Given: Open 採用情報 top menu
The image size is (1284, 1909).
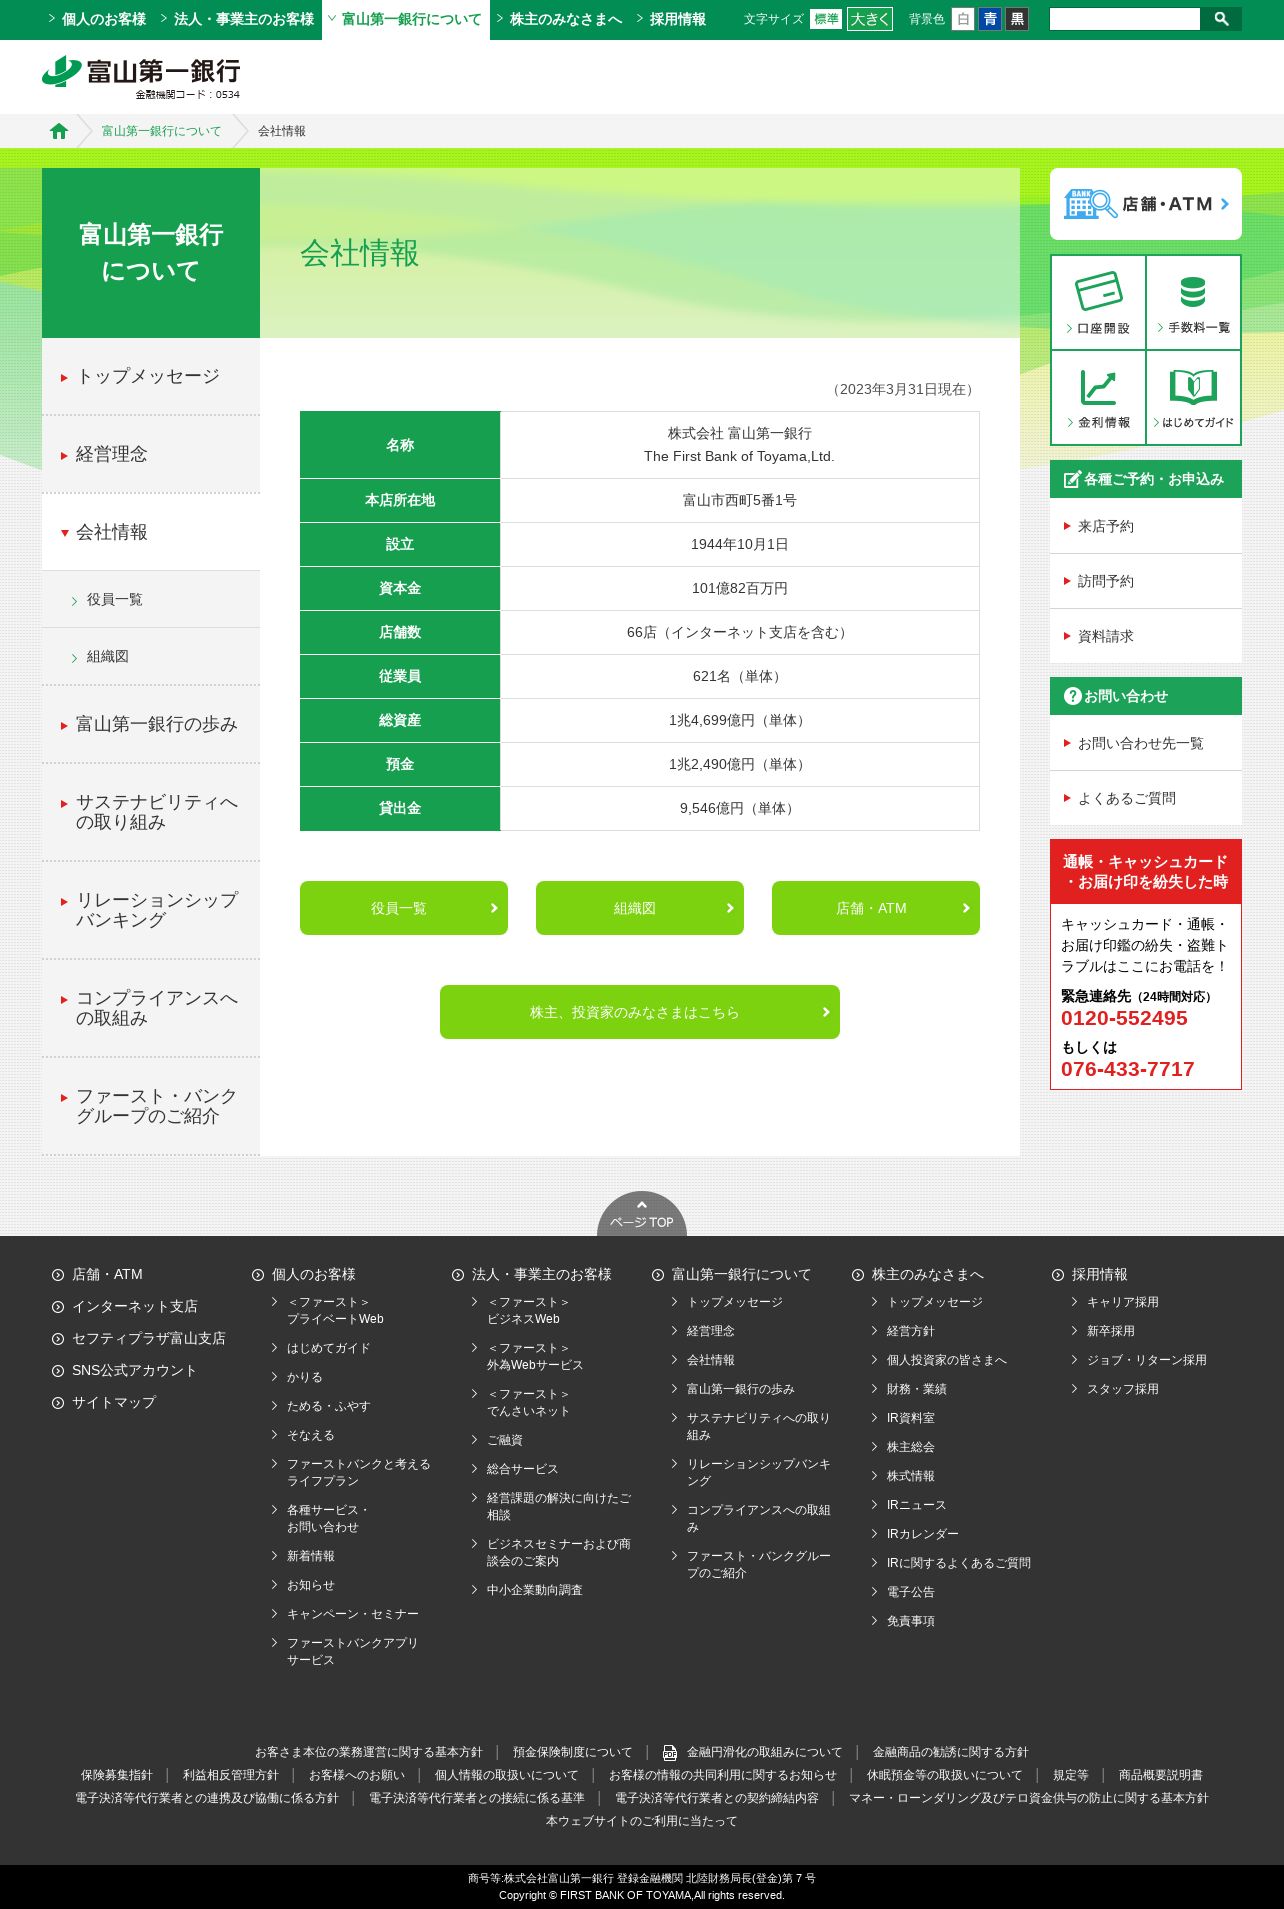Looking at the screenshot, I should [671, 19].
